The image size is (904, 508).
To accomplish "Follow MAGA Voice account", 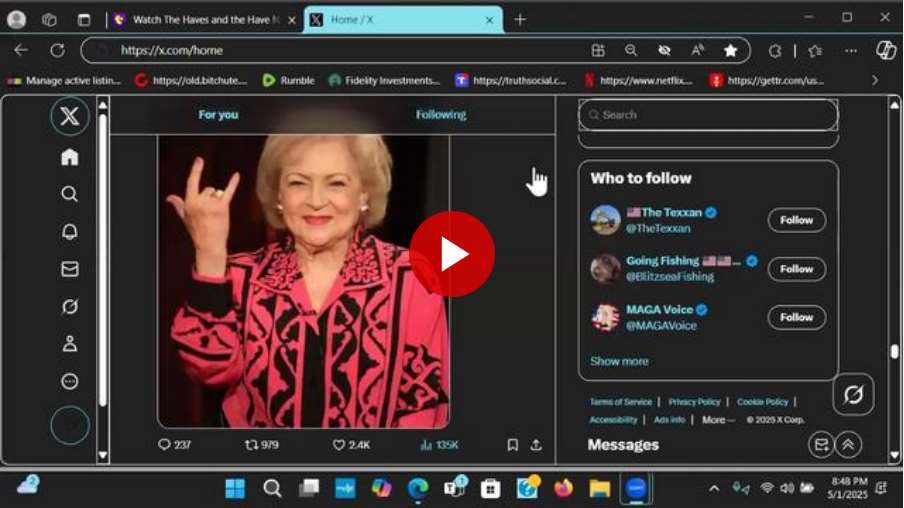I will tap(796, 317).
